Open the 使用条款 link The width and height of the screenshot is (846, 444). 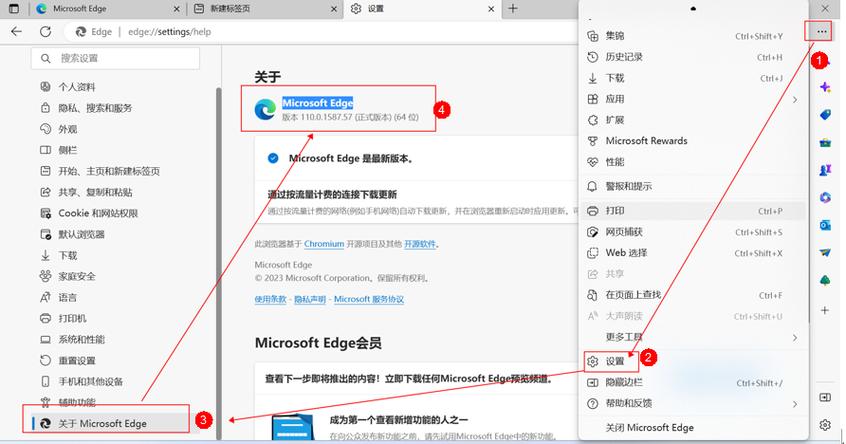coord(270,299)
